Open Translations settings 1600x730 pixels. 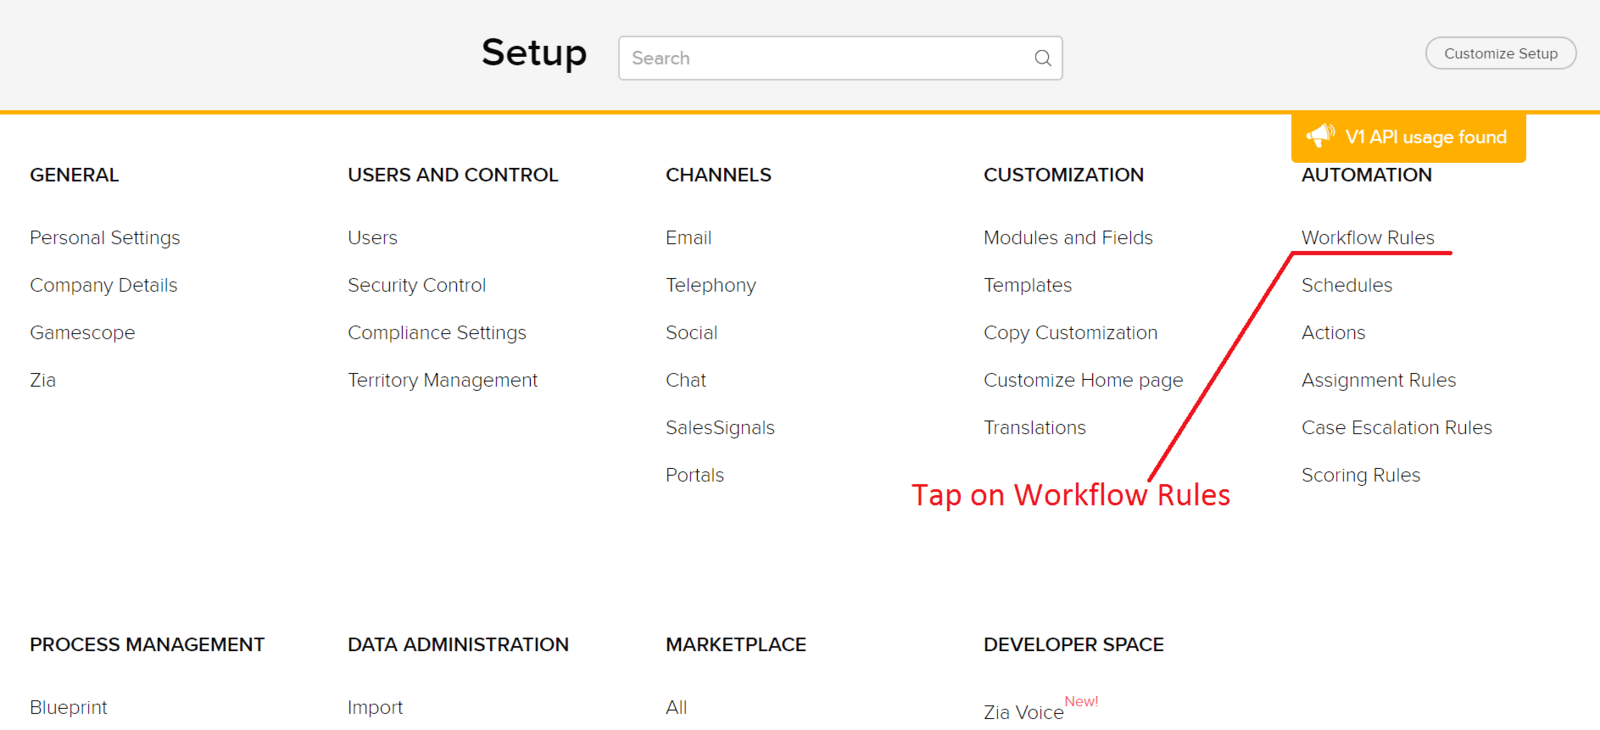click(x=1035, y=428)
